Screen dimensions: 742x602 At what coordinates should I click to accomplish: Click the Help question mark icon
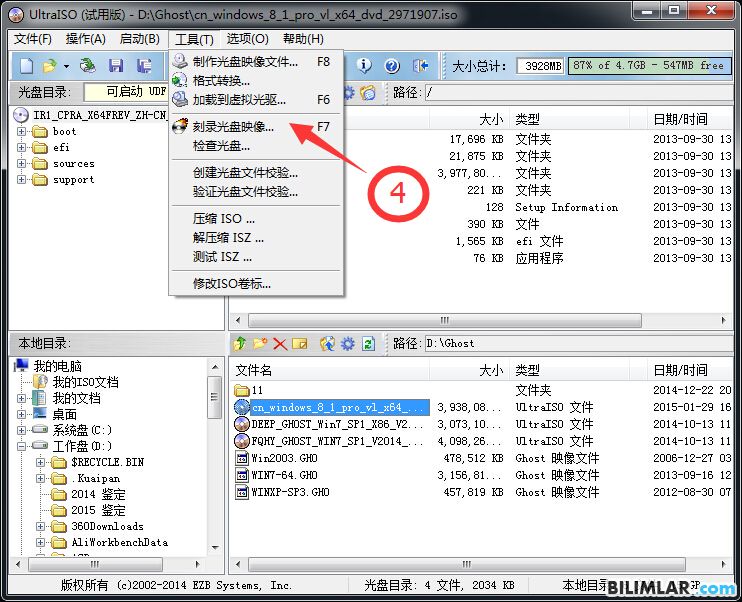(x=392, y=66)
